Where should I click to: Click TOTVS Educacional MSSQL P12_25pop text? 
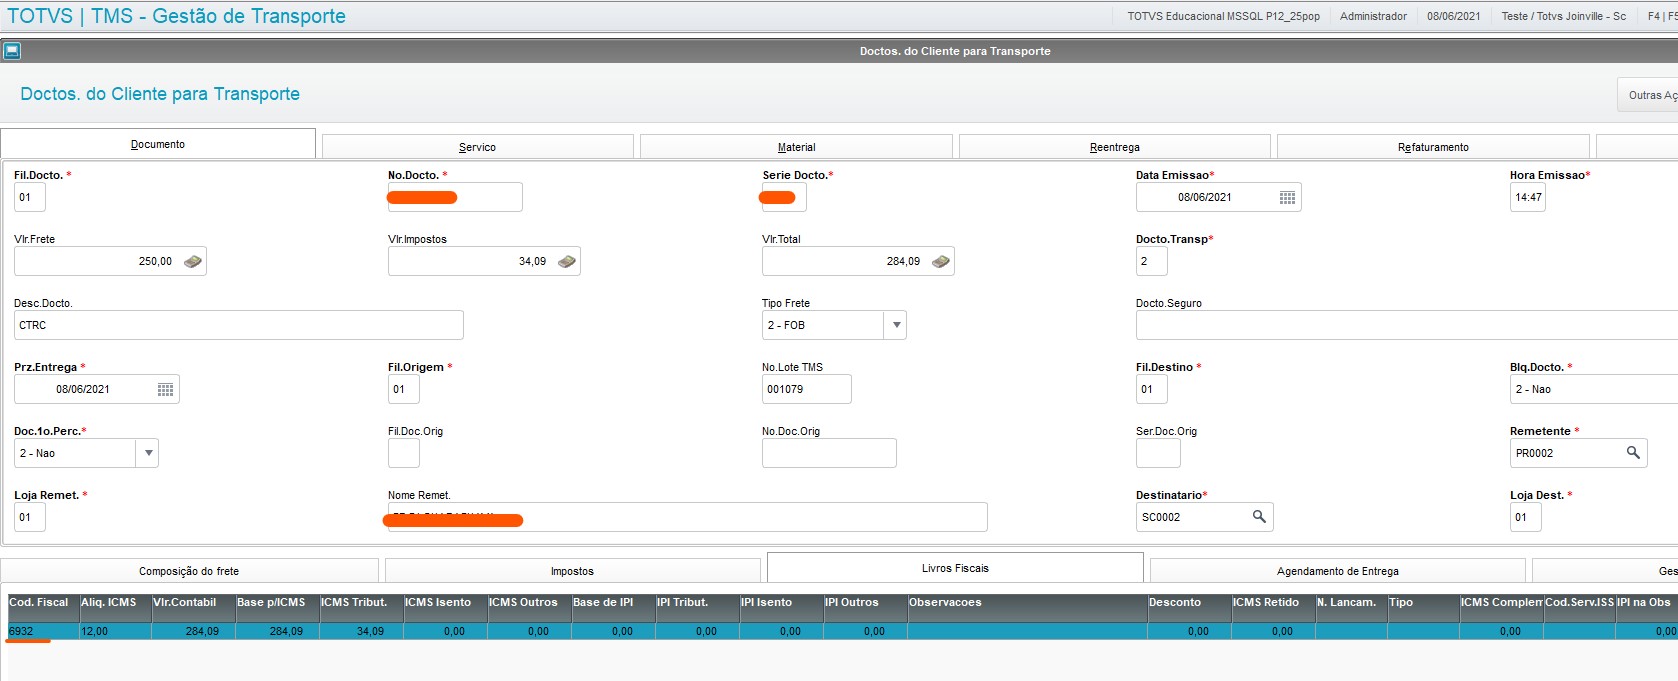(1223, 16)
